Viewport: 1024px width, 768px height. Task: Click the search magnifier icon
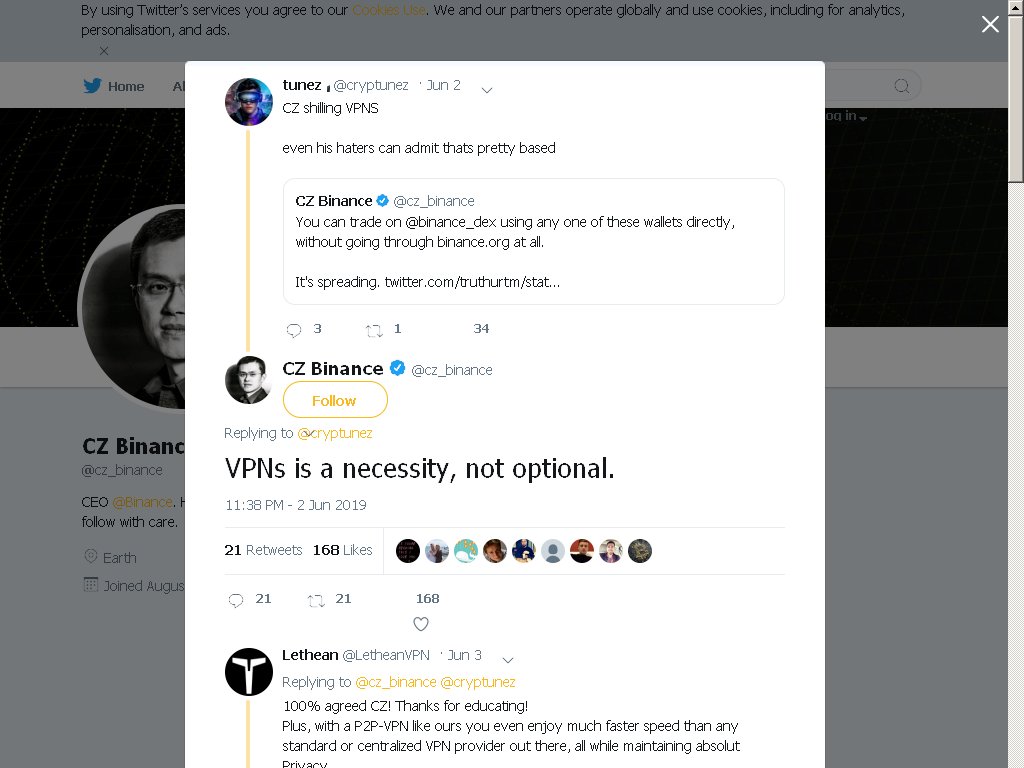pos(901,86)
